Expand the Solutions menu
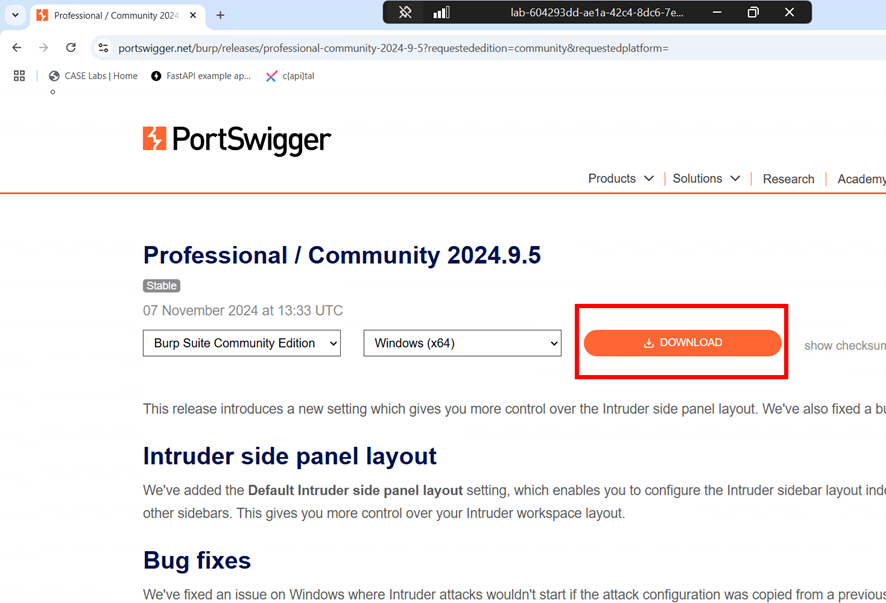886x603 pixels. point(706,179)
